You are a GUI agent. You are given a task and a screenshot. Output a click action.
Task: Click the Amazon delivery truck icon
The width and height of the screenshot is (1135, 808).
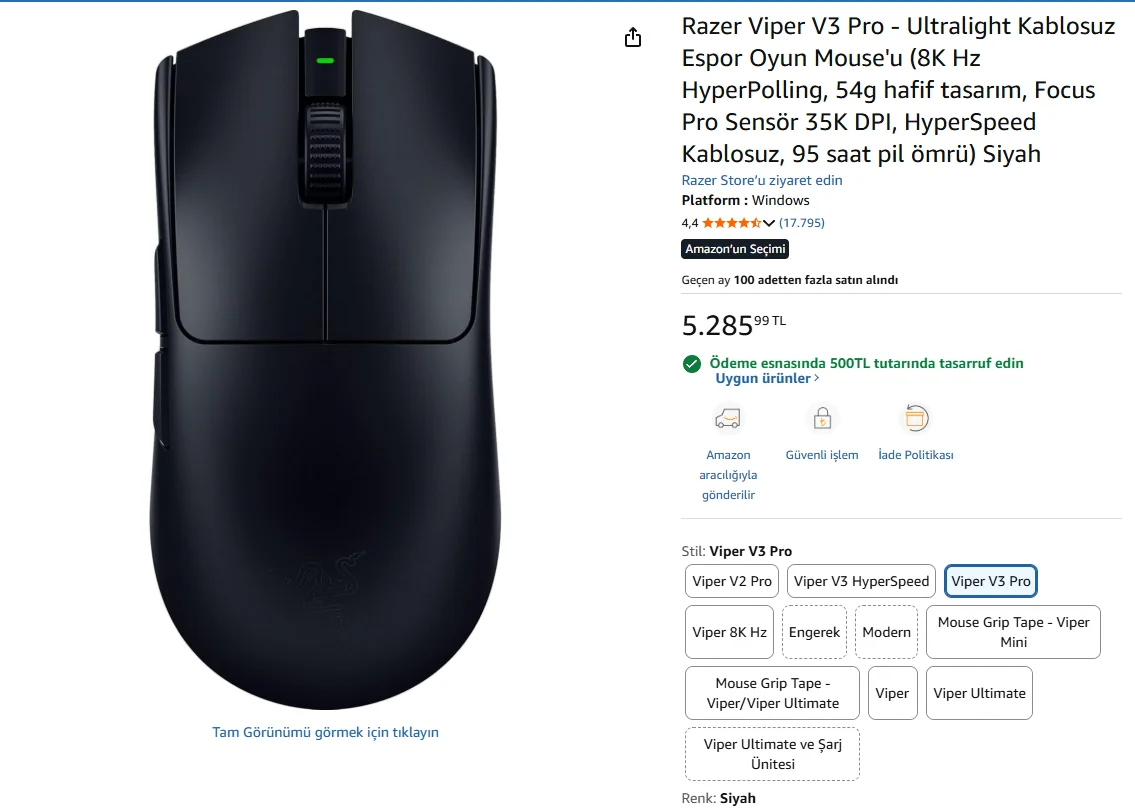coord(727,418)
